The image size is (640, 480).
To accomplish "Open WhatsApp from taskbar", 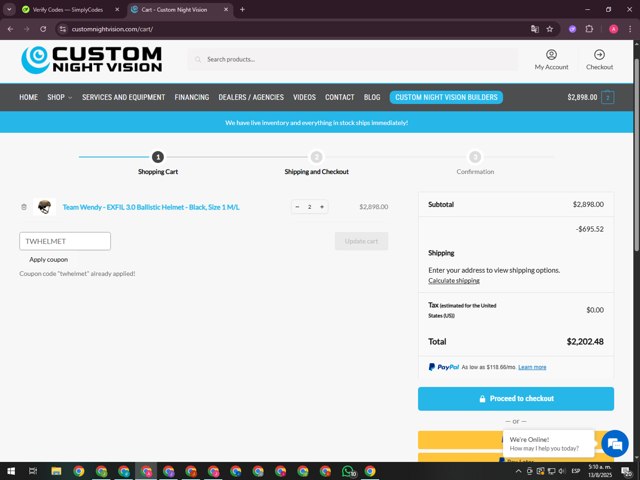I will point(348,471).
